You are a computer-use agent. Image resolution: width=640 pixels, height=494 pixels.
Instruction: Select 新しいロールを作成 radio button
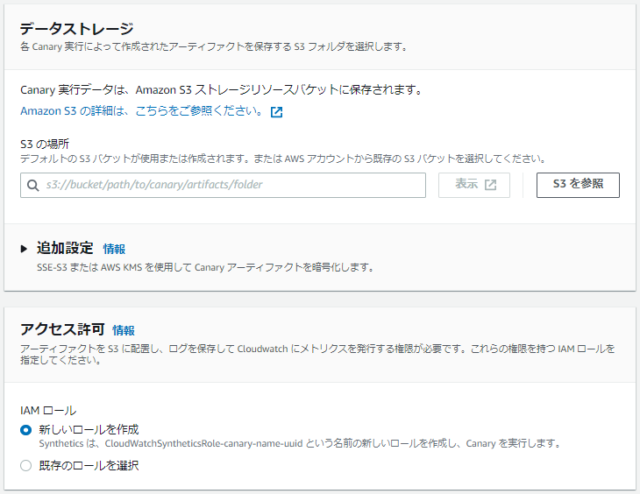(26, 430)
